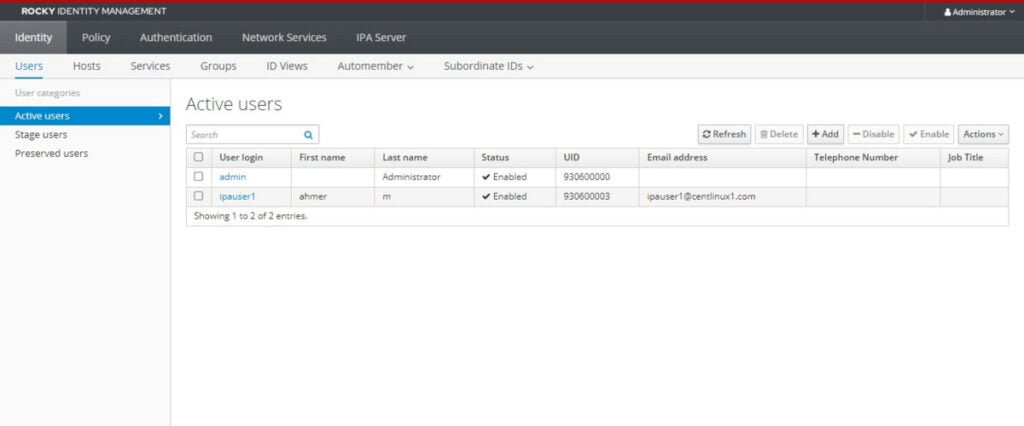Expand the Subordinate IDs dropdown menu

click(488, 66)
